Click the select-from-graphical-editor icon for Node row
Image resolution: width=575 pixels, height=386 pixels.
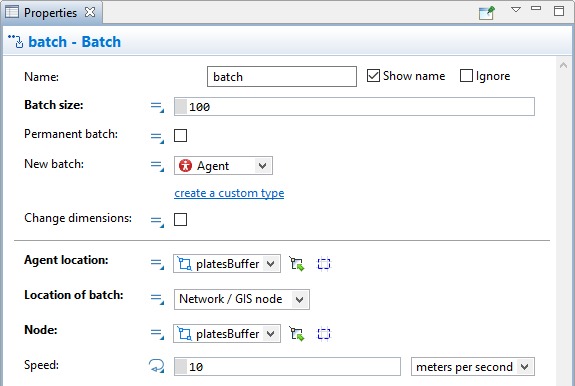297,334
